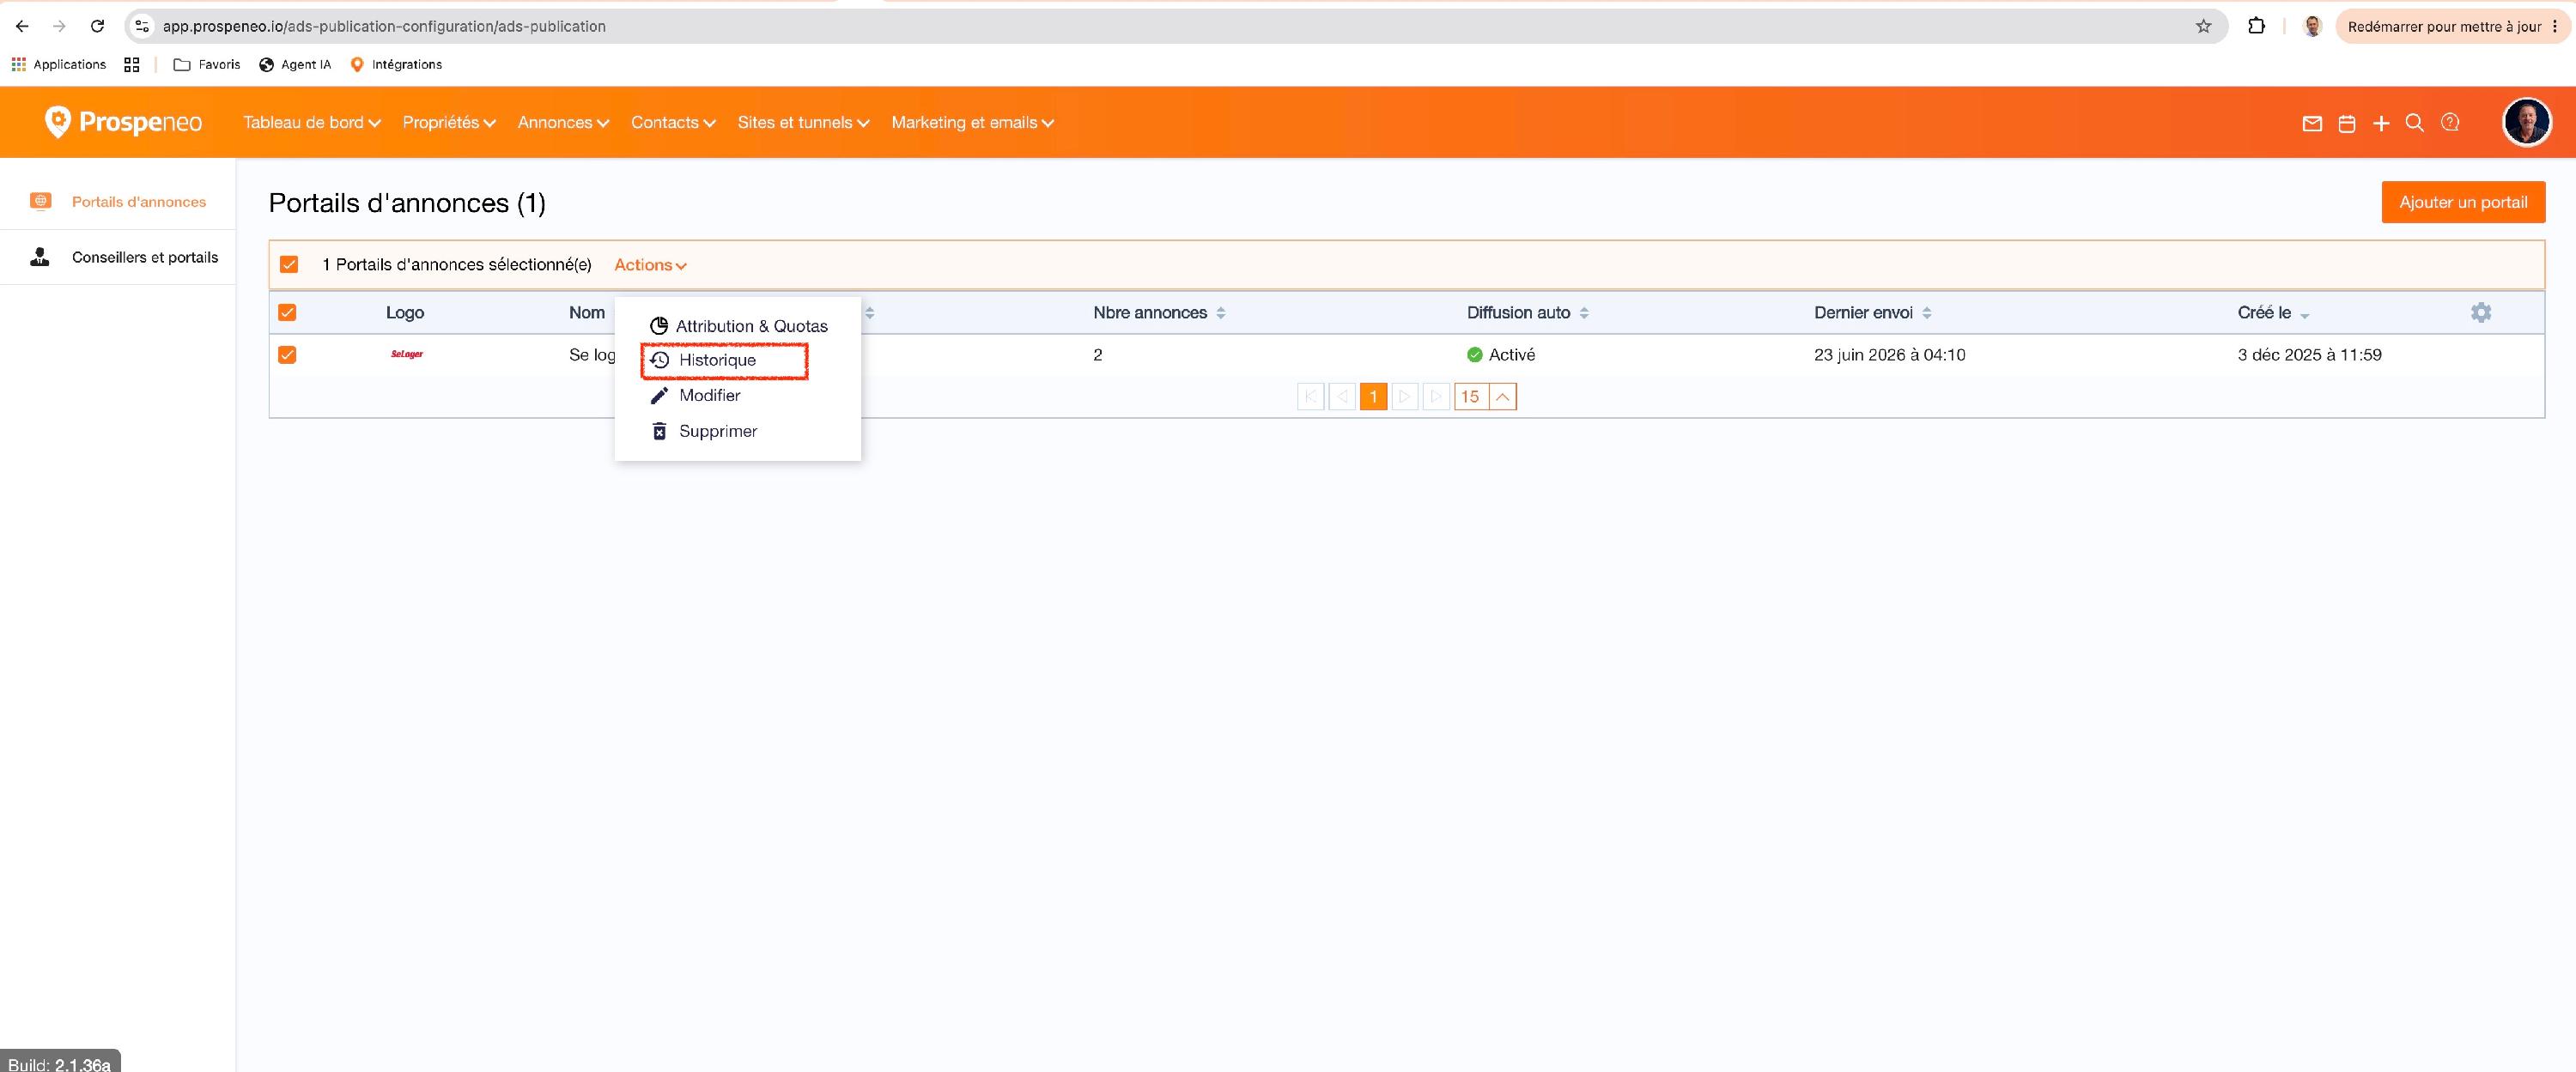Toggle the table header select-all checkbox
This screenshot has height=1072, width=2576.
coord(287,312)
